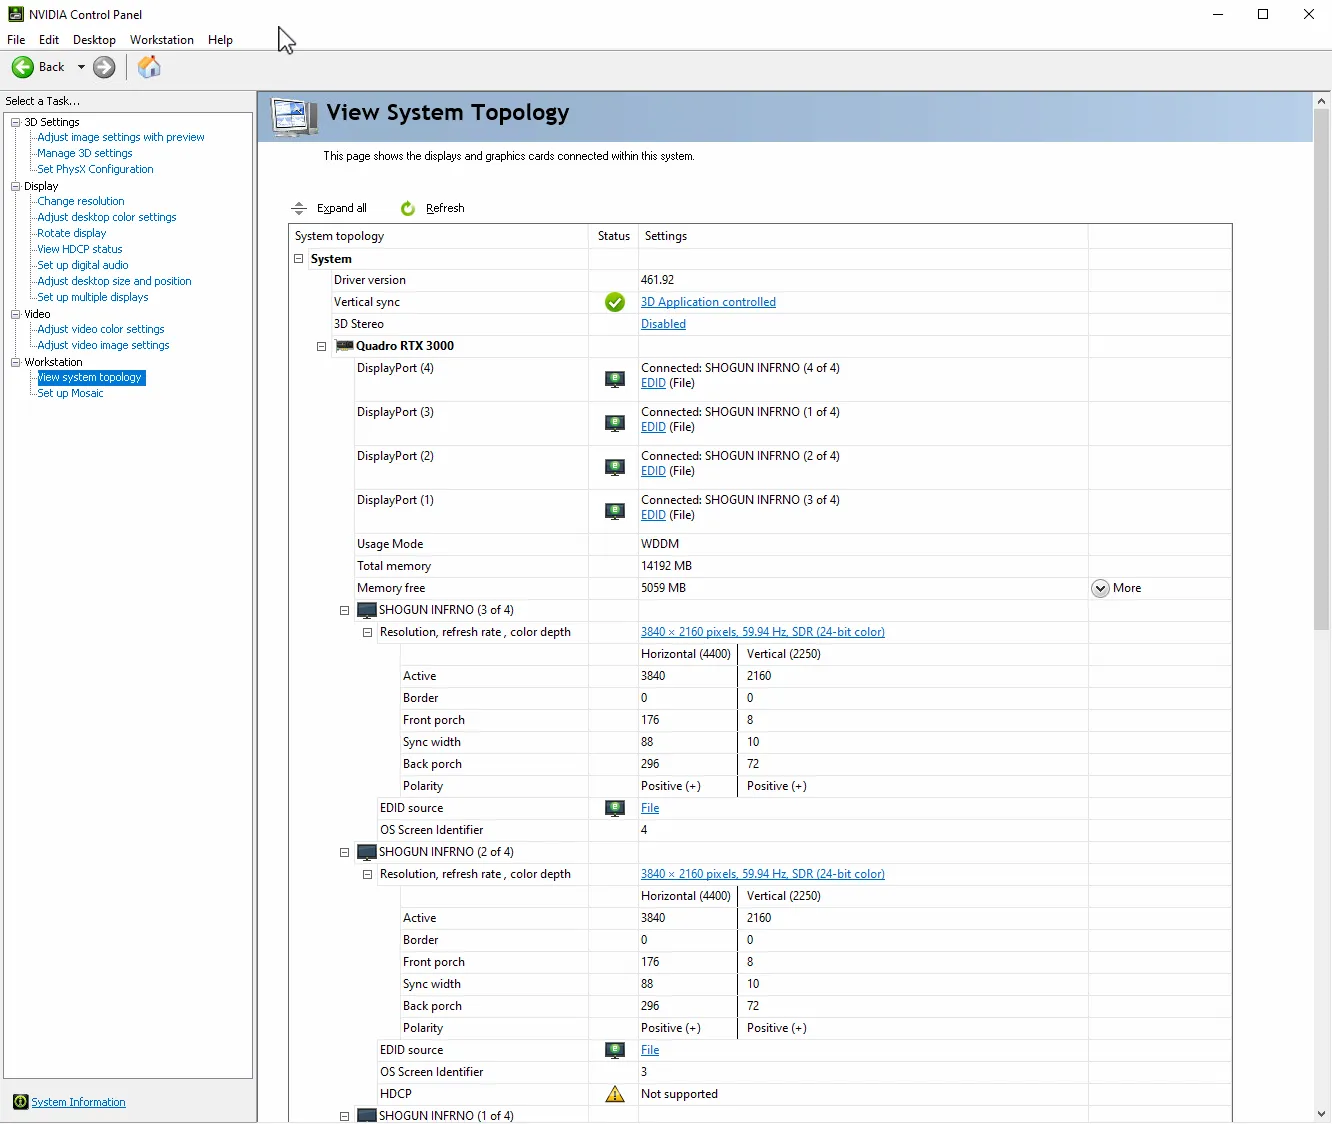Click the green Refresh icon
1332x1124 pixels.
pos(408,208)
